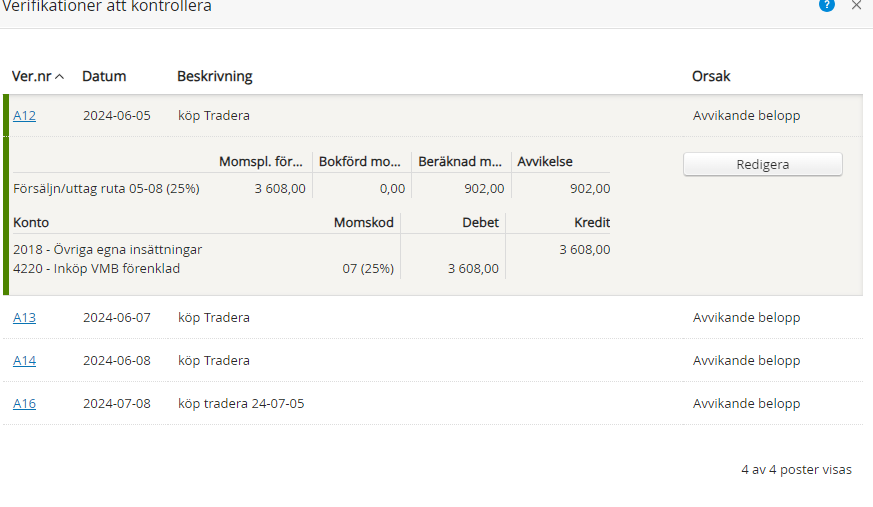
Task: Open verification link A14
Action: point(24,361)
